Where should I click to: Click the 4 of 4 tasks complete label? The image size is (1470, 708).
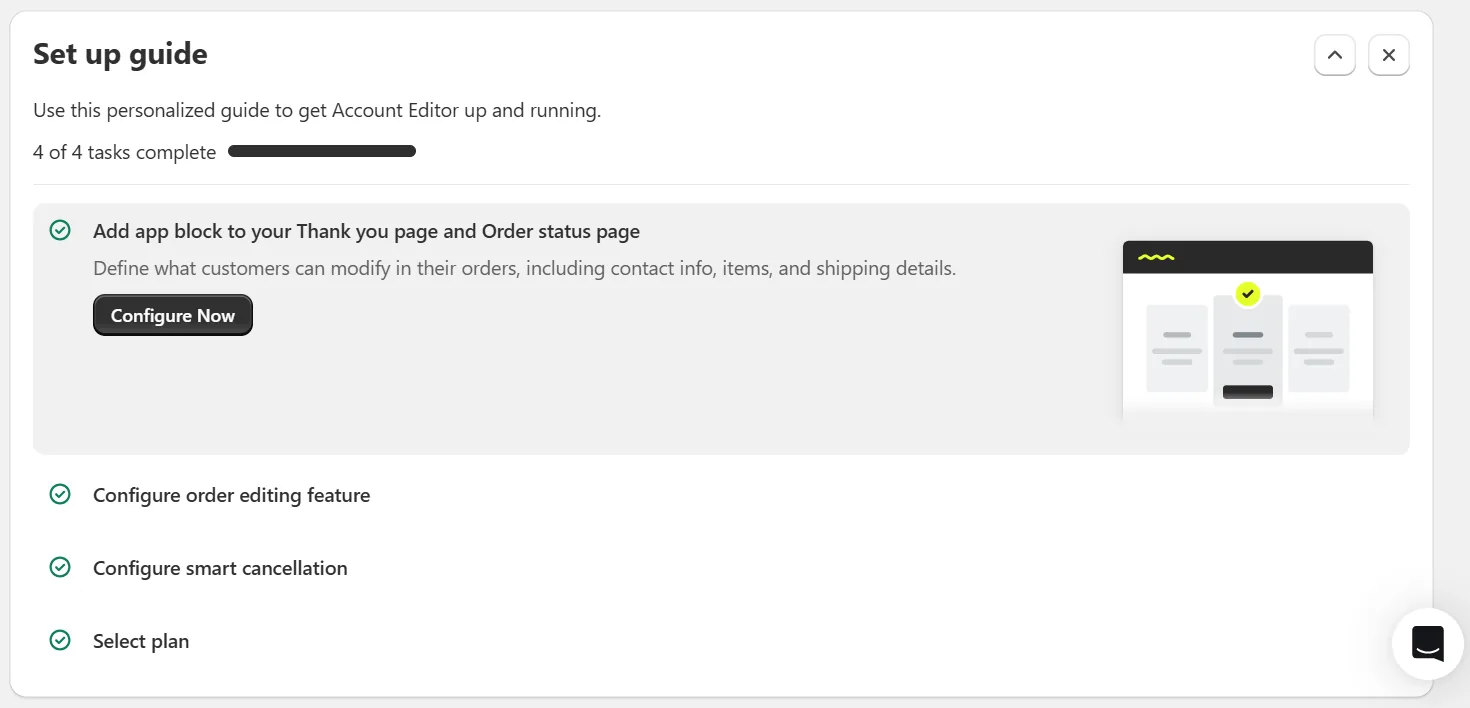pyautogui.click(x=124, y=152)
